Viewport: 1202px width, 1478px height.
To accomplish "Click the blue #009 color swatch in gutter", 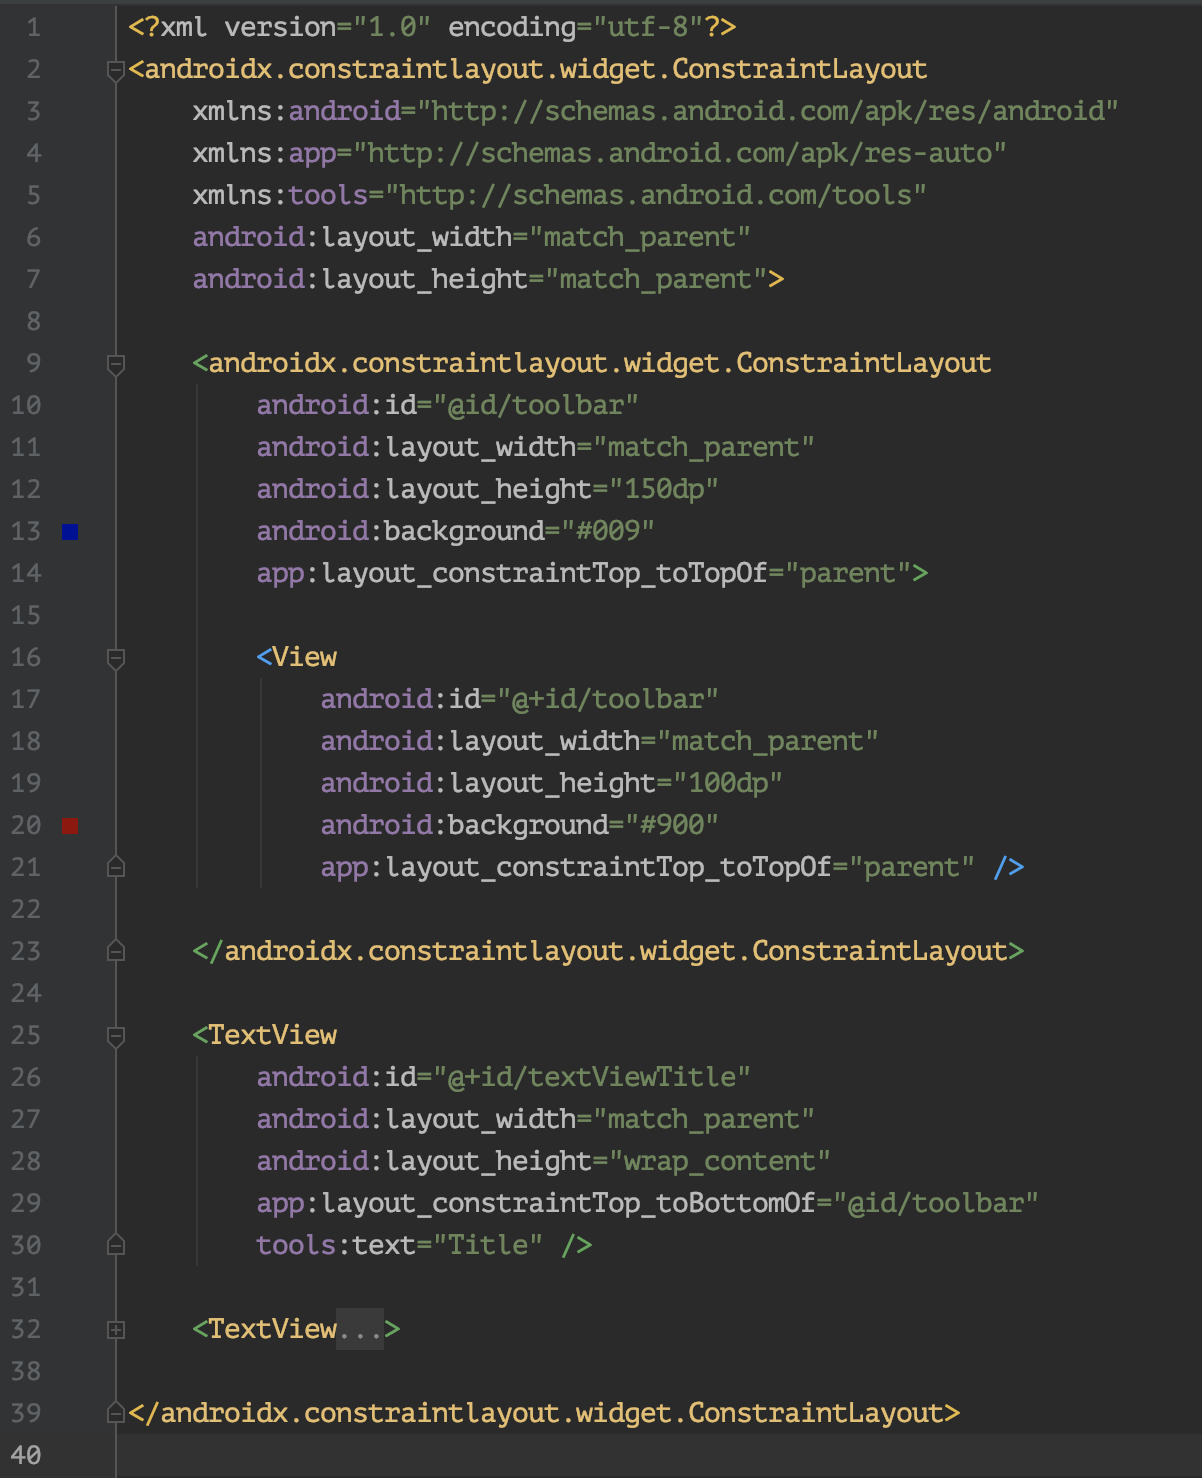I will coord(70,531).
